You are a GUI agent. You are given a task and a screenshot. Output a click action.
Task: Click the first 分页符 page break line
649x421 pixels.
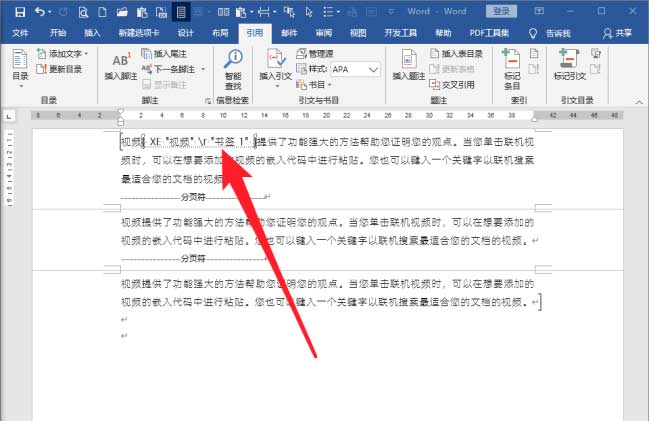194,197
